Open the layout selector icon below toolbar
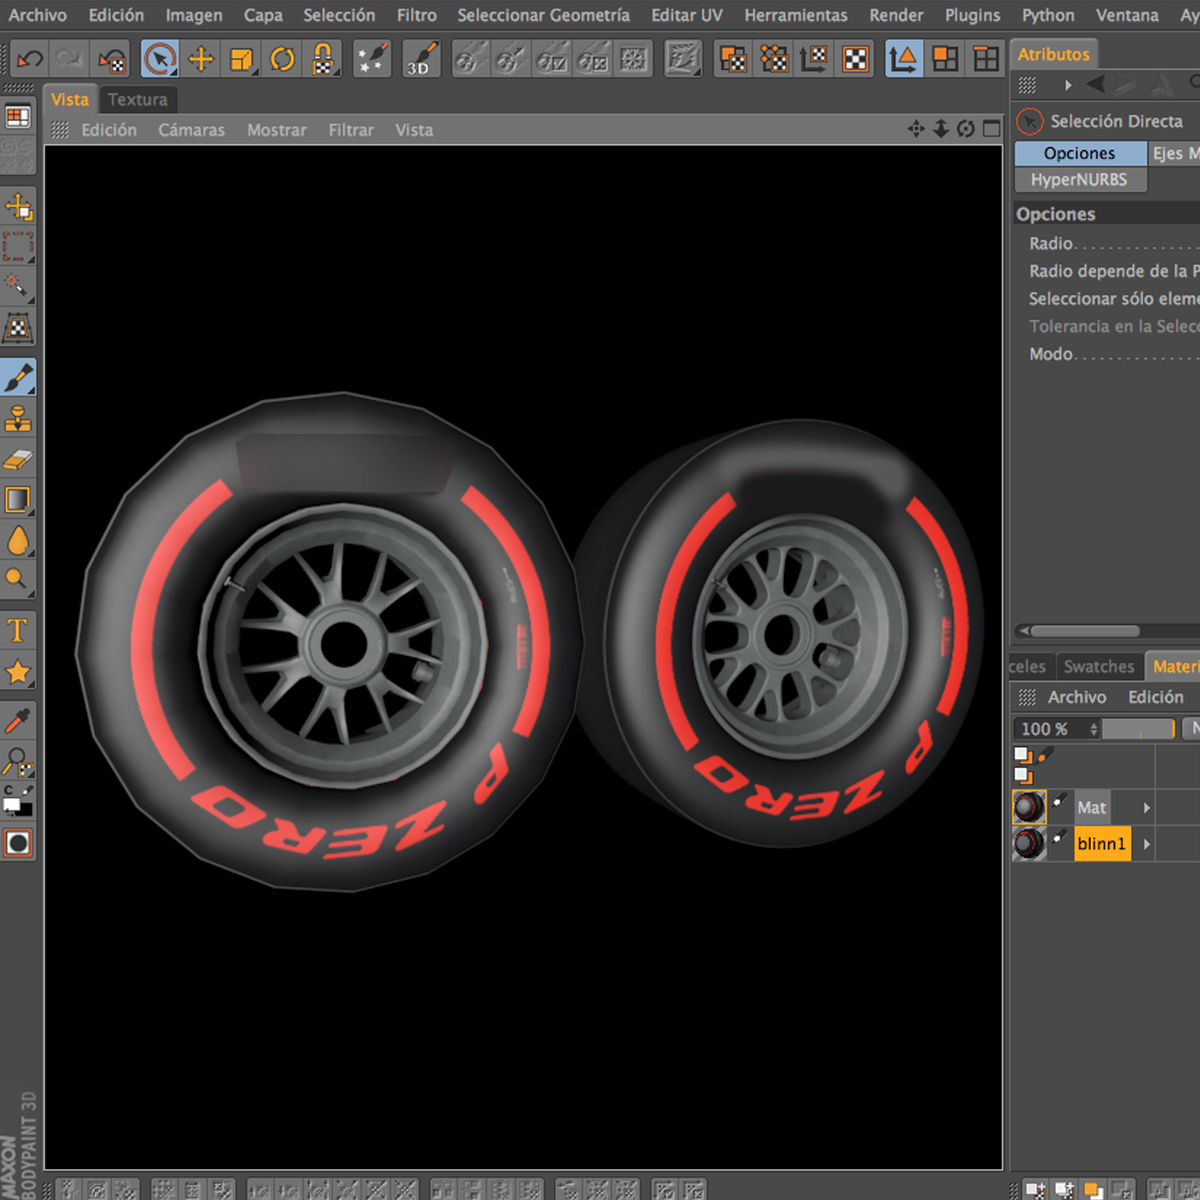Viewport: 1200px width, 1200px height. click(x=18, y=117)
